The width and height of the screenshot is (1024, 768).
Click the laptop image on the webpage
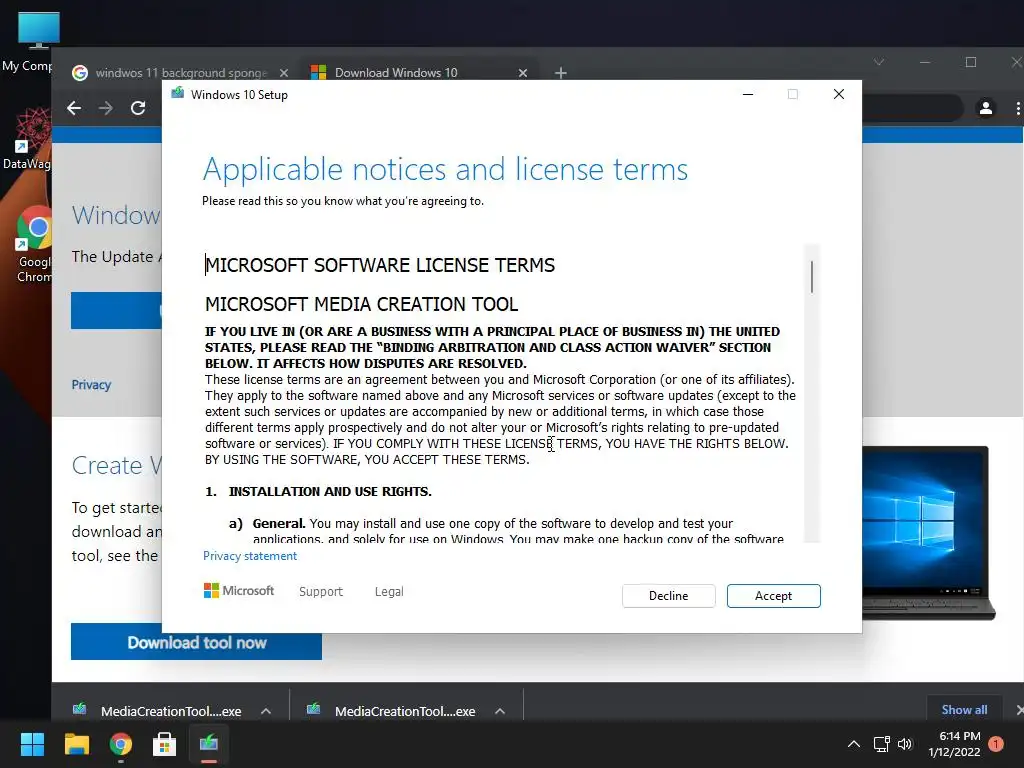point(928,532)
